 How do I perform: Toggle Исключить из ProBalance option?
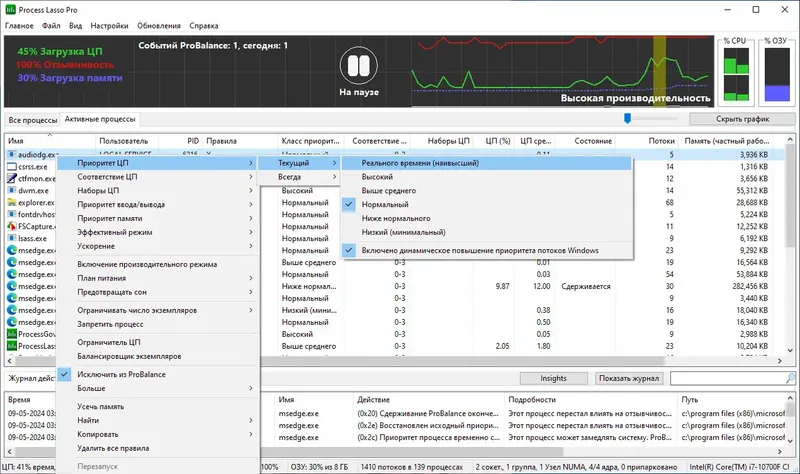click(x=157, y=374)
